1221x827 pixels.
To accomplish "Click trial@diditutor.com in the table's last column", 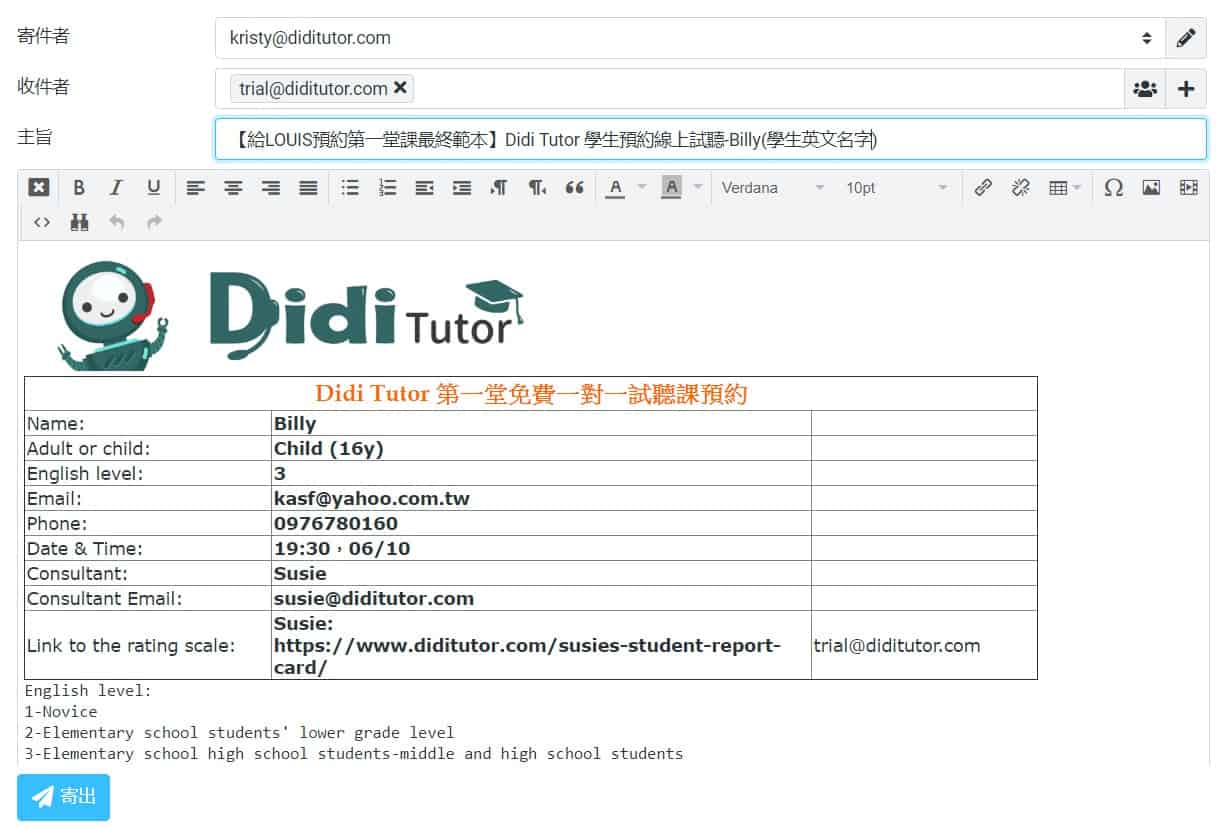I will pos(897,645).
